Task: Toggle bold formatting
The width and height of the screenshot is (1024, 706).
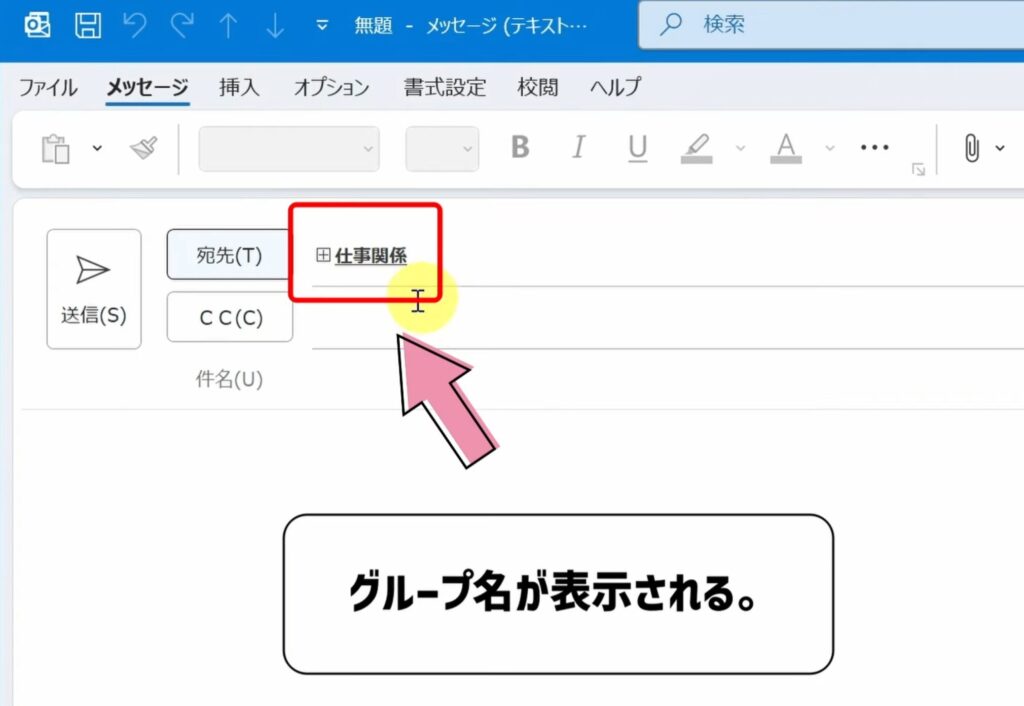Action: click(x=519, y=147)
